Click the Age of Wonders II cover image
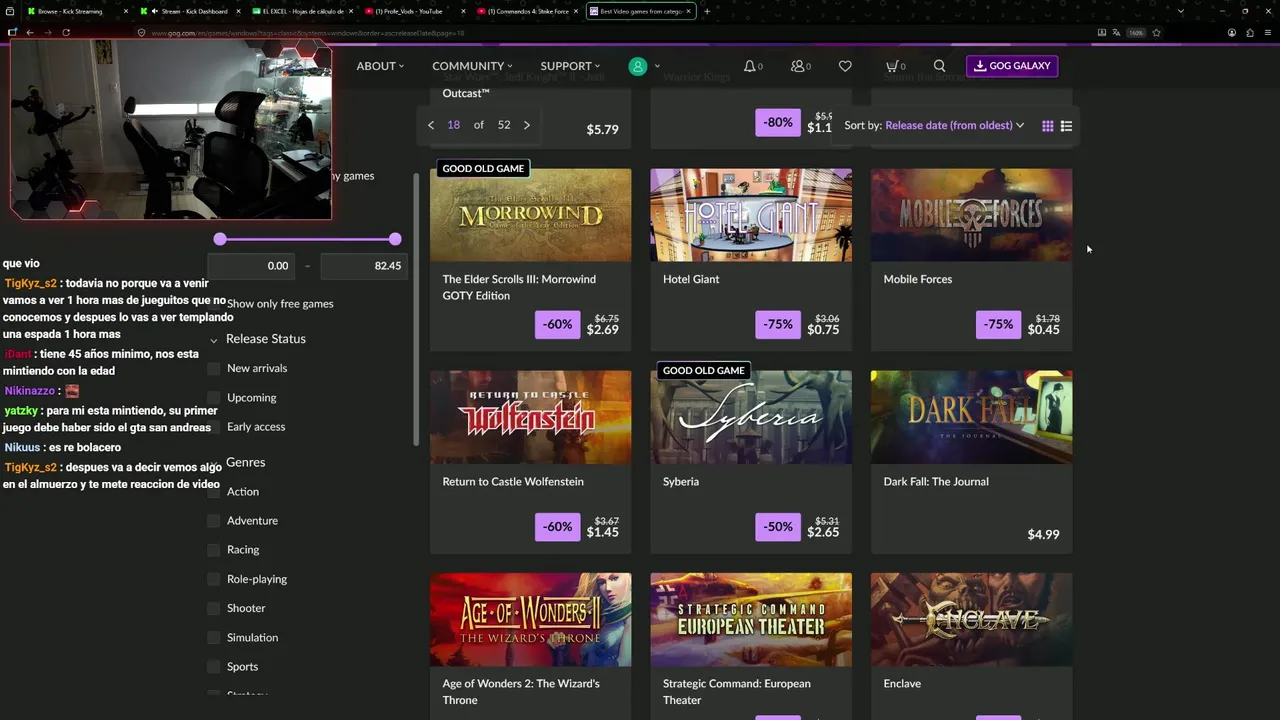The image size is (1280, 720). [x=531, y=620]
